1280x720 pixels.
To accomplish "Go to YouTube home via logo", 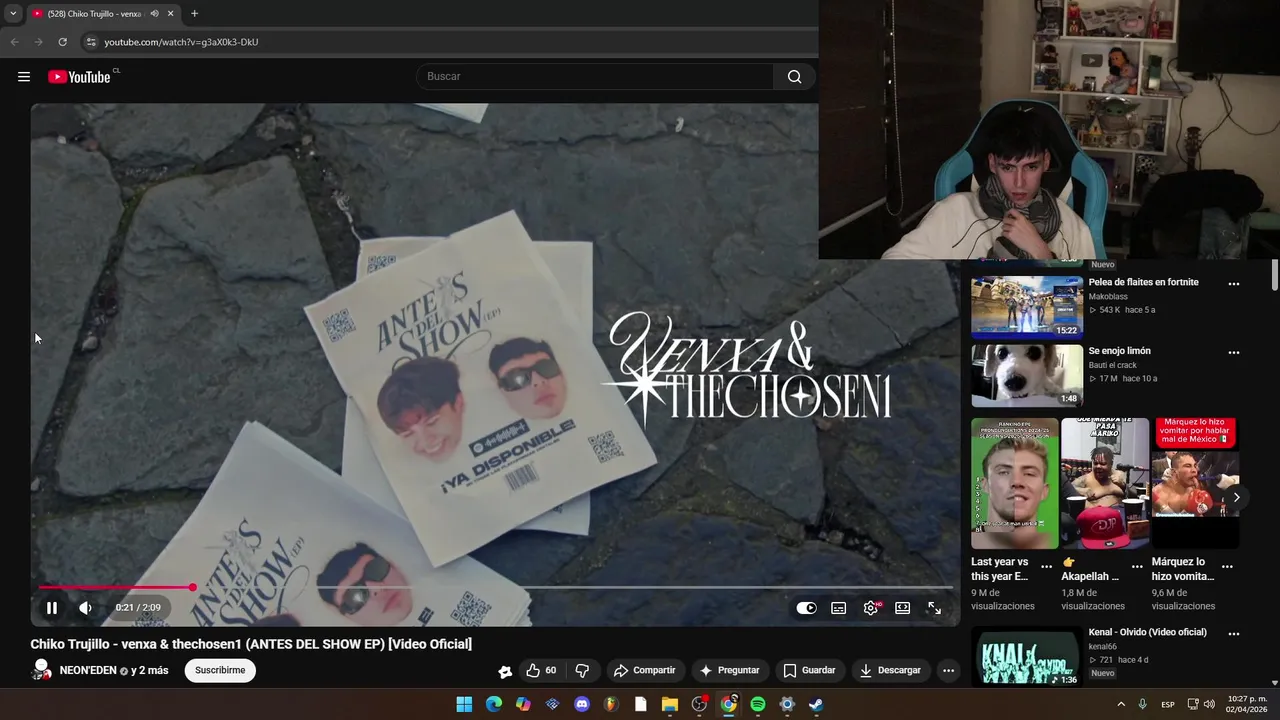I will click(79, 77).
